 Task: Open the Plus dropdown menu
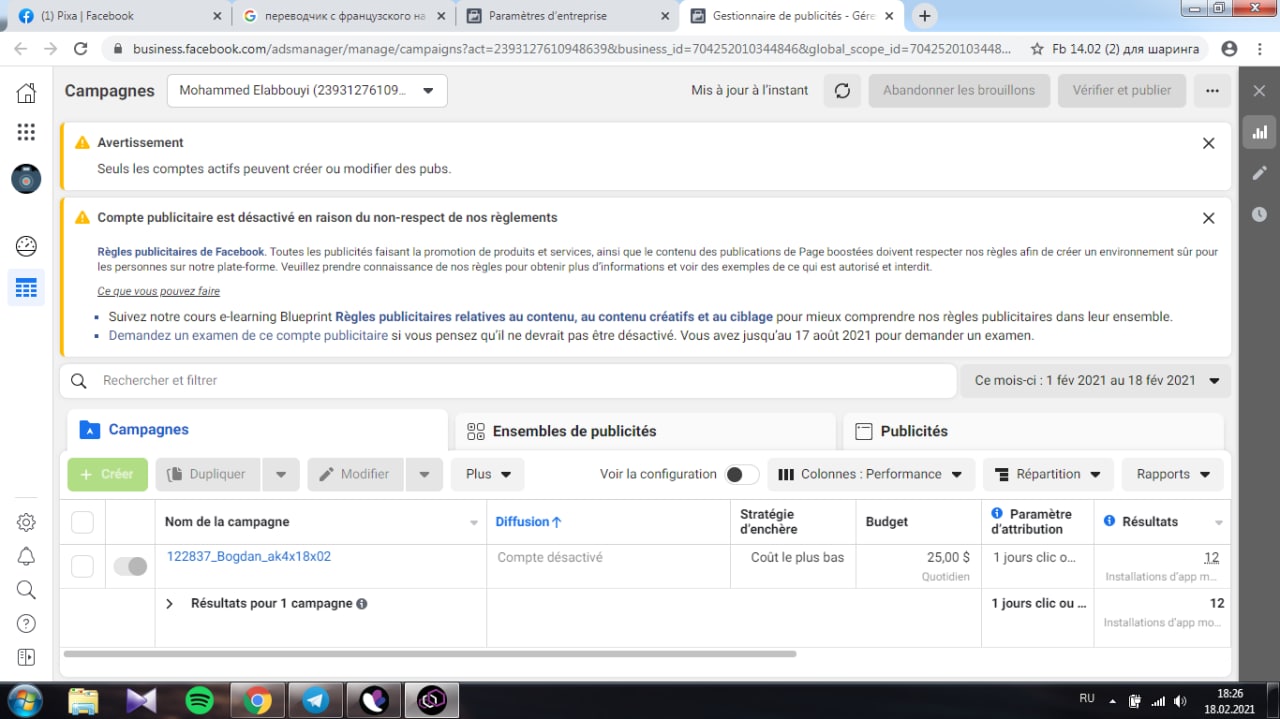coord(488,474)
